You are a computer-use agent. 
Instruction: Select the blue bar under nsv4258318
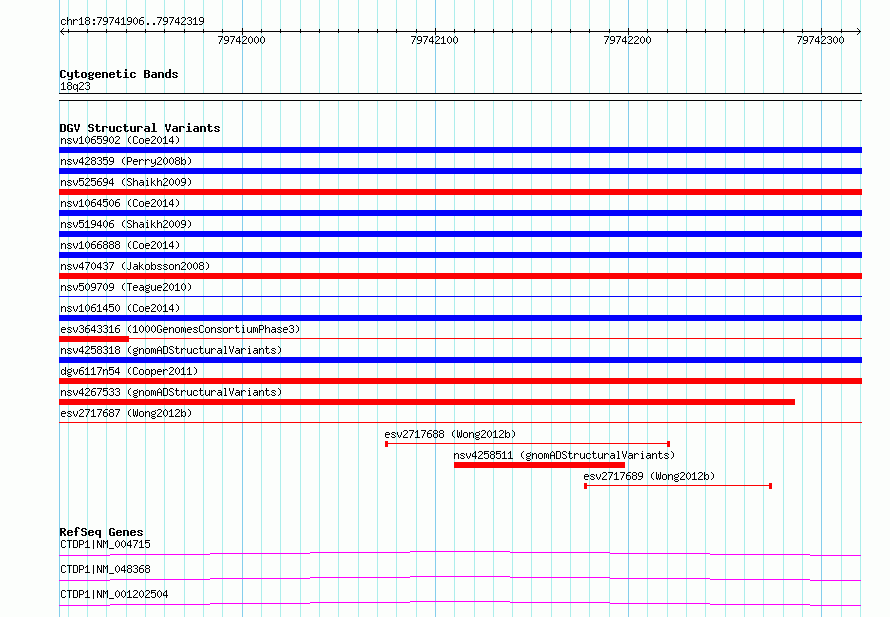pyautogui.click(x=460, y=360)
